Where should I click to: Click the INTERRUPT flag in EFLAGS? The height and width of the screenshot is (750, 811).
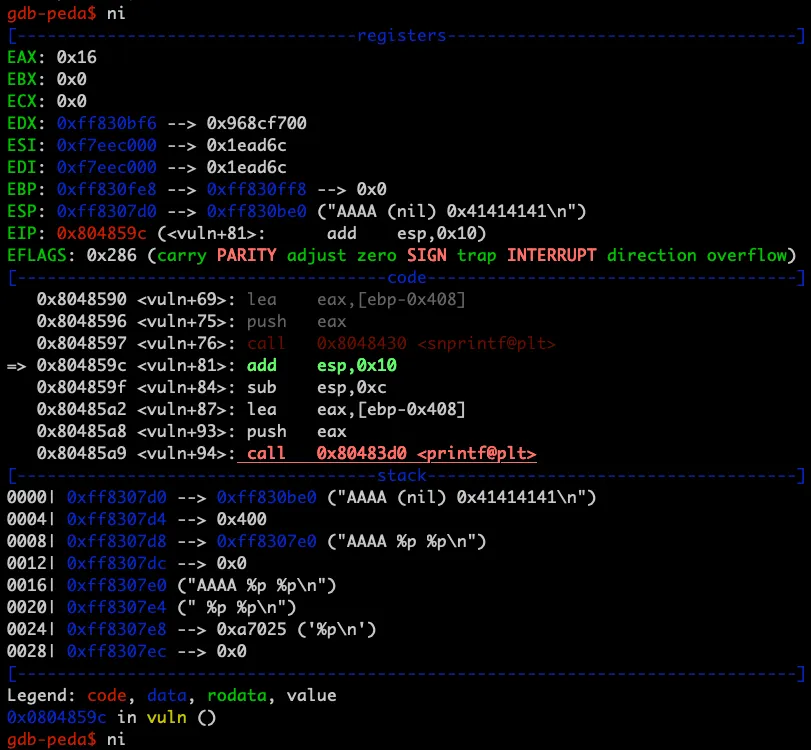[x=551, y=256]
